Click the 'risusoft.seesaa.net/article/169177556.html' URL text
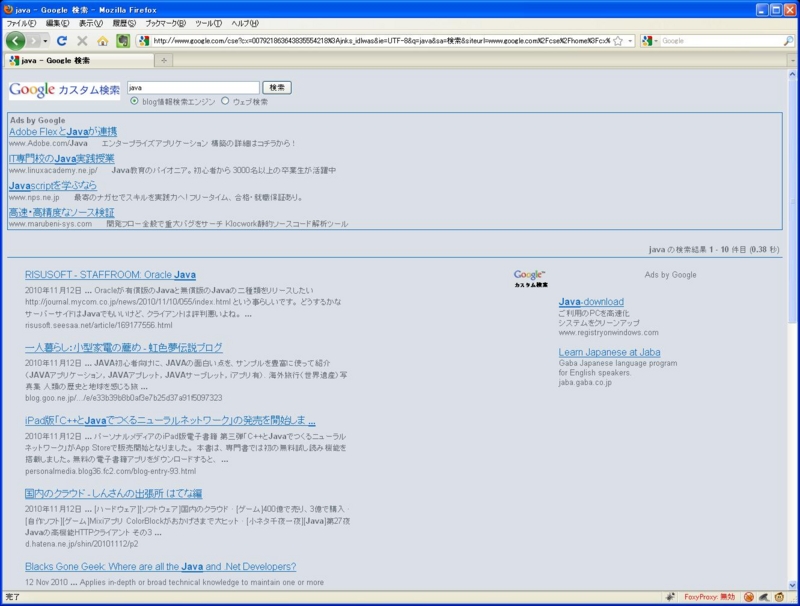Image resolution: width=800 pixels, height=606 pixels. (98, 325)
